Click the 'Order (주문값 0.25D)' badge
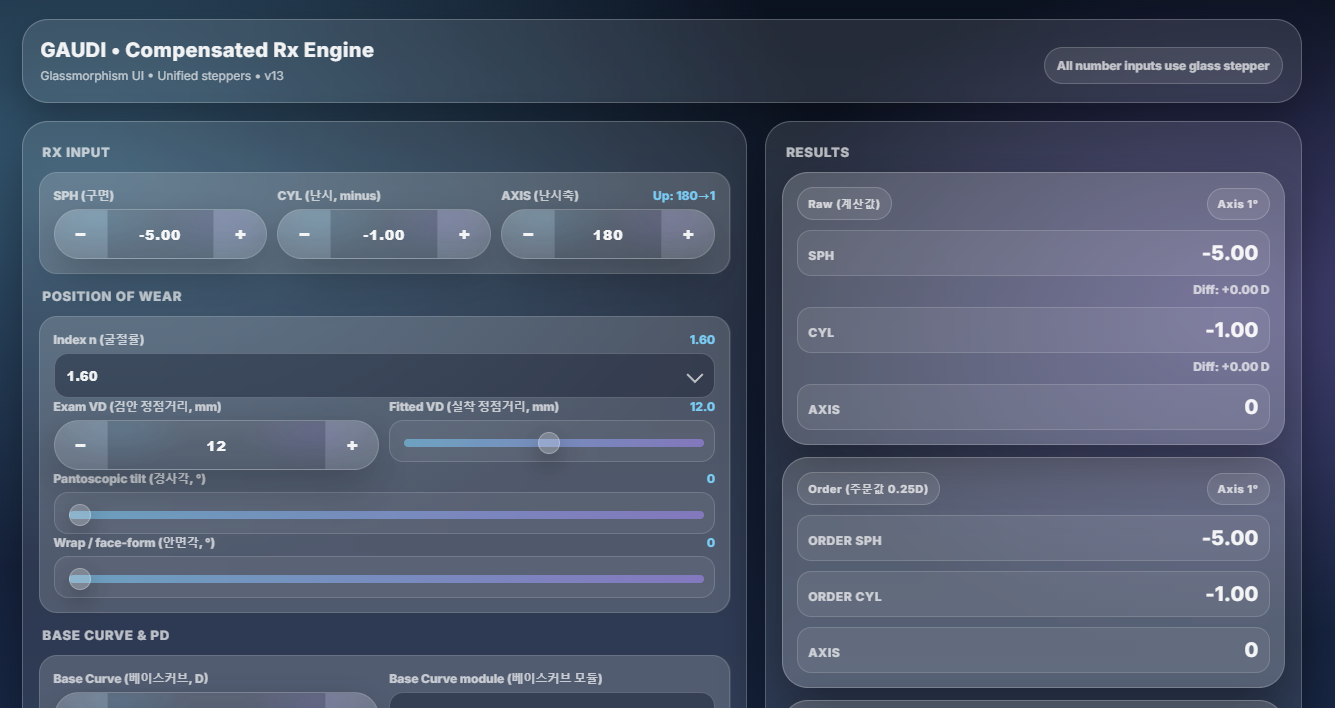This screenshot has width=1335, height=708. (x=868, y=489)
